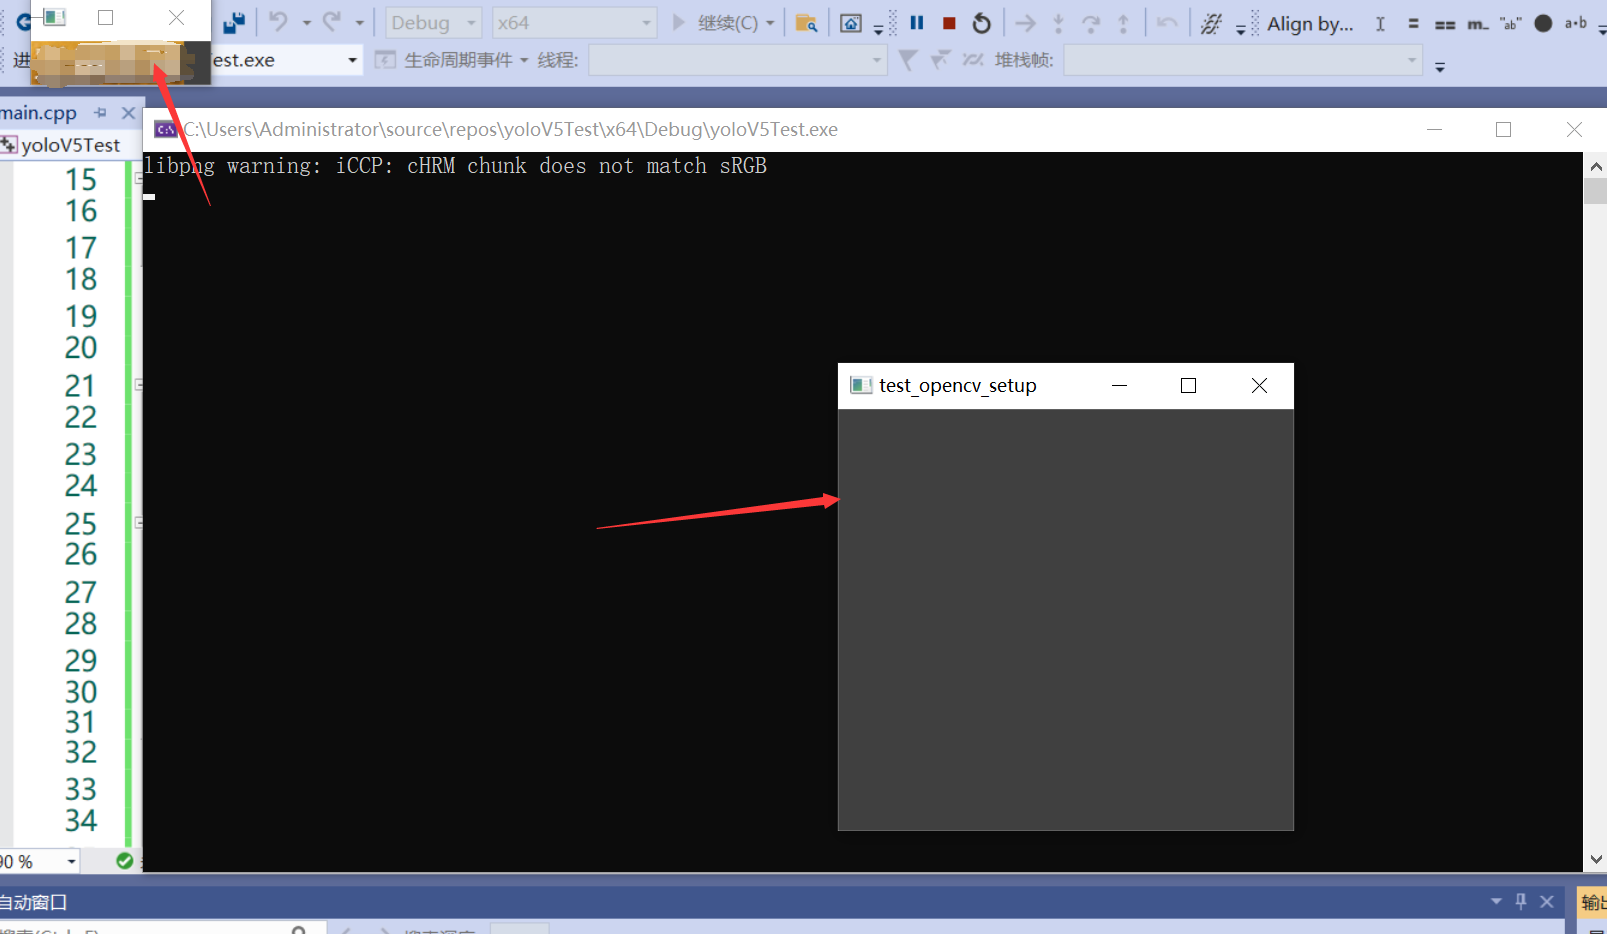Open the Debug configuration combo box
Image resolution: width=1607 pixels, height=934 pixels.
433,22
